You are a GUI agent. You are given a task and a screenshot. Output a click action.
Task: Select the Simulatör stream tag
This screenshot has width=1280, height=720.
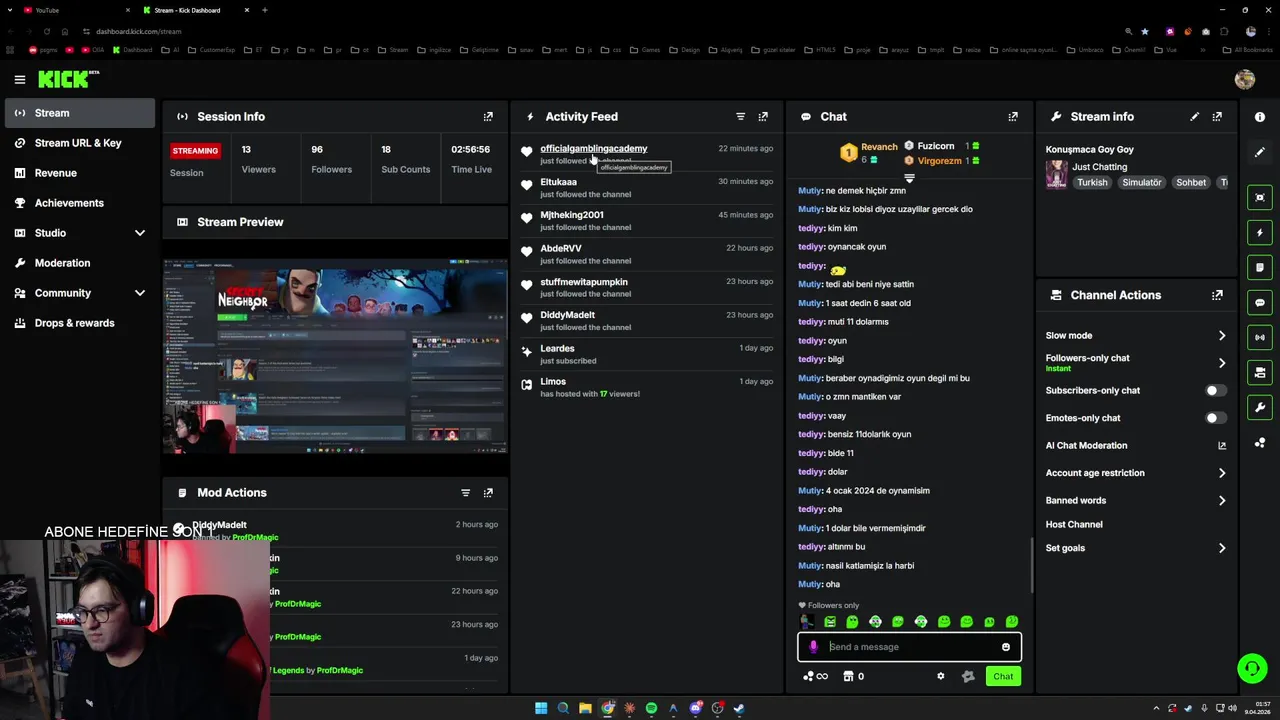pos(1141,183)
